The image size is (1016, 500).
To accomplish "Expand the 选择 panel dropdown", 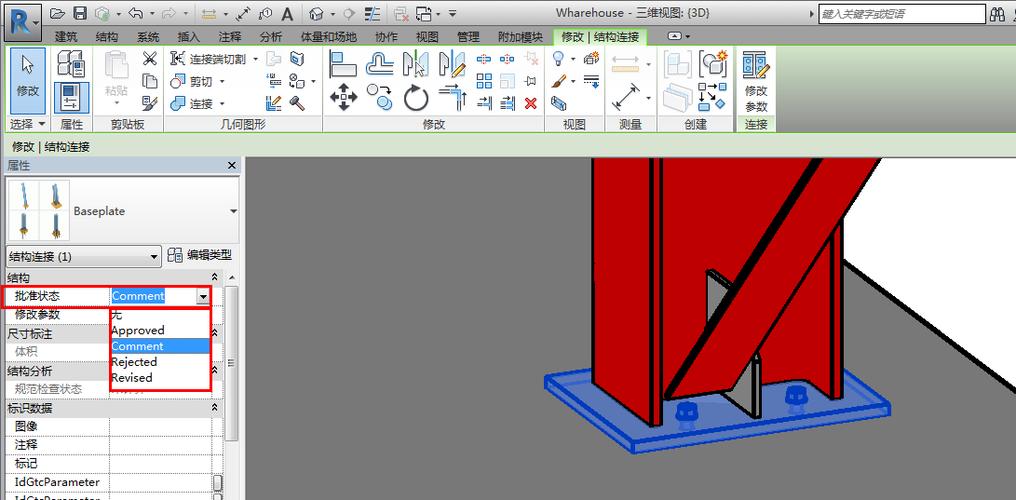I will tap(28, 124).
